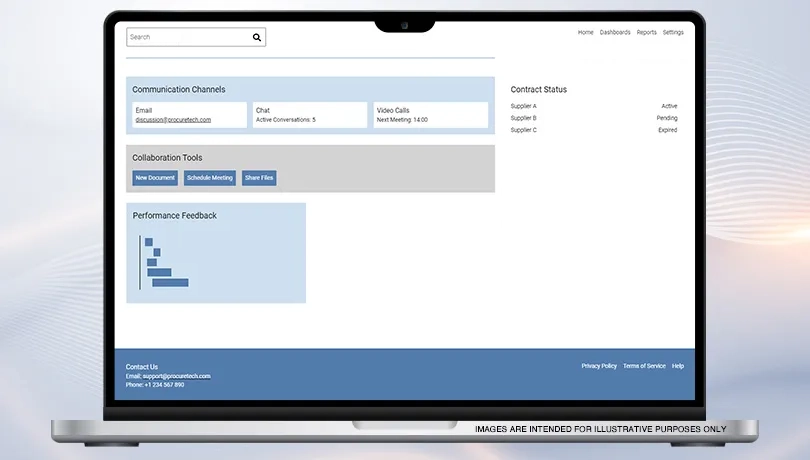Select the Supplier B pending contract row
The image size is (810, 460).
pos(593,118)
